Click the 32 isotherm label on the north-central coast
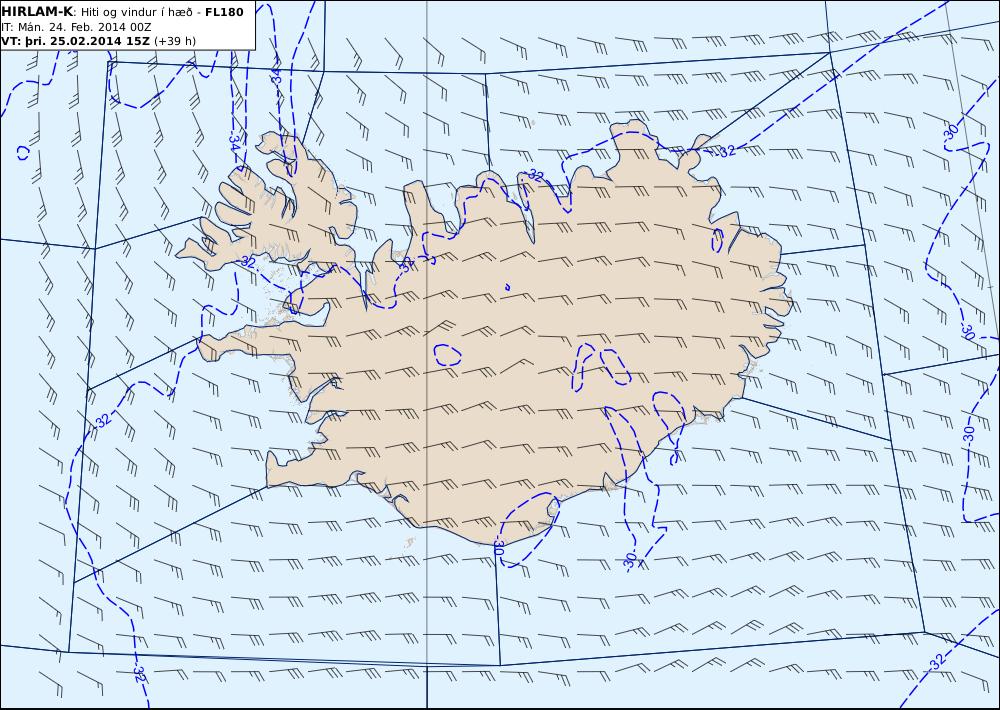 535,176
